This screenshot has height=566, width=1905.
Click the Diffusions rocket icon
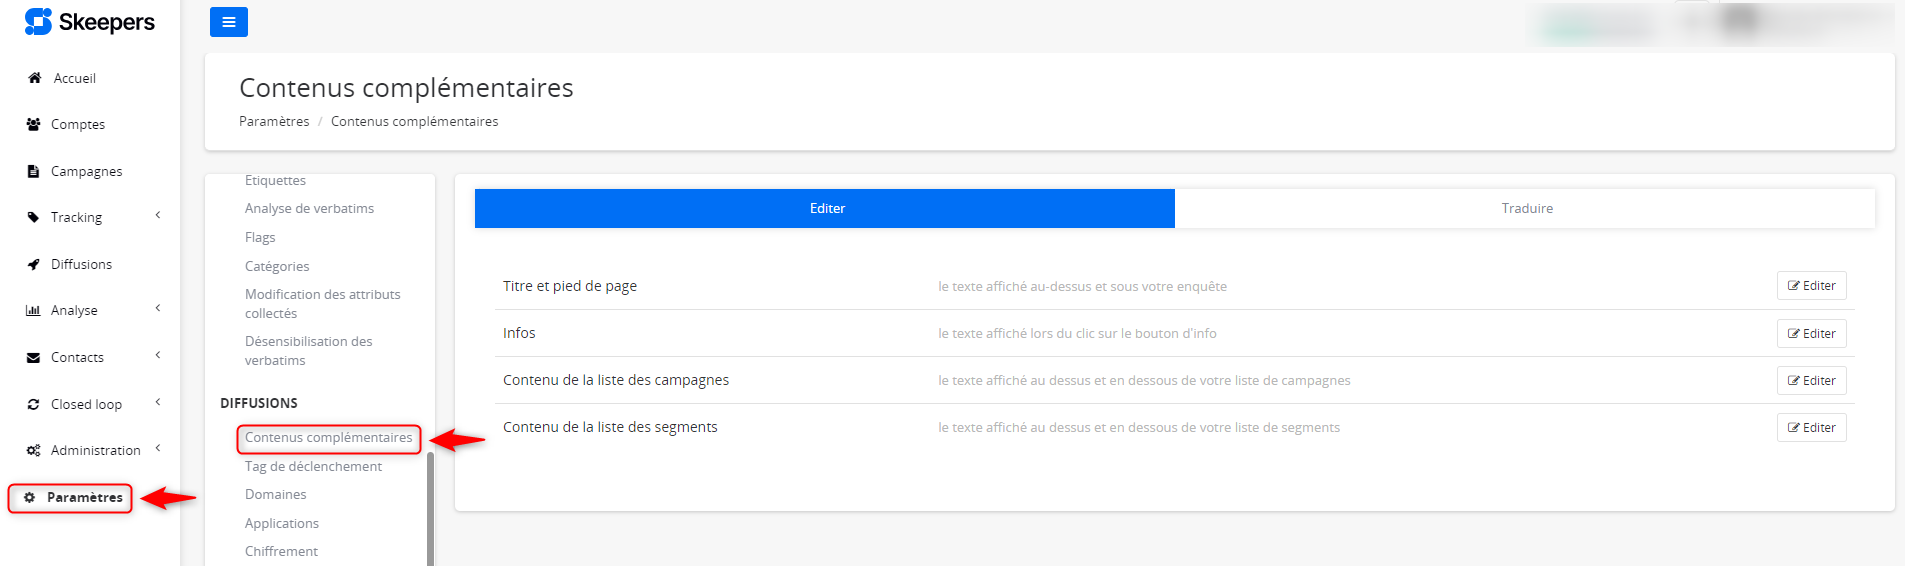point(33,264)
